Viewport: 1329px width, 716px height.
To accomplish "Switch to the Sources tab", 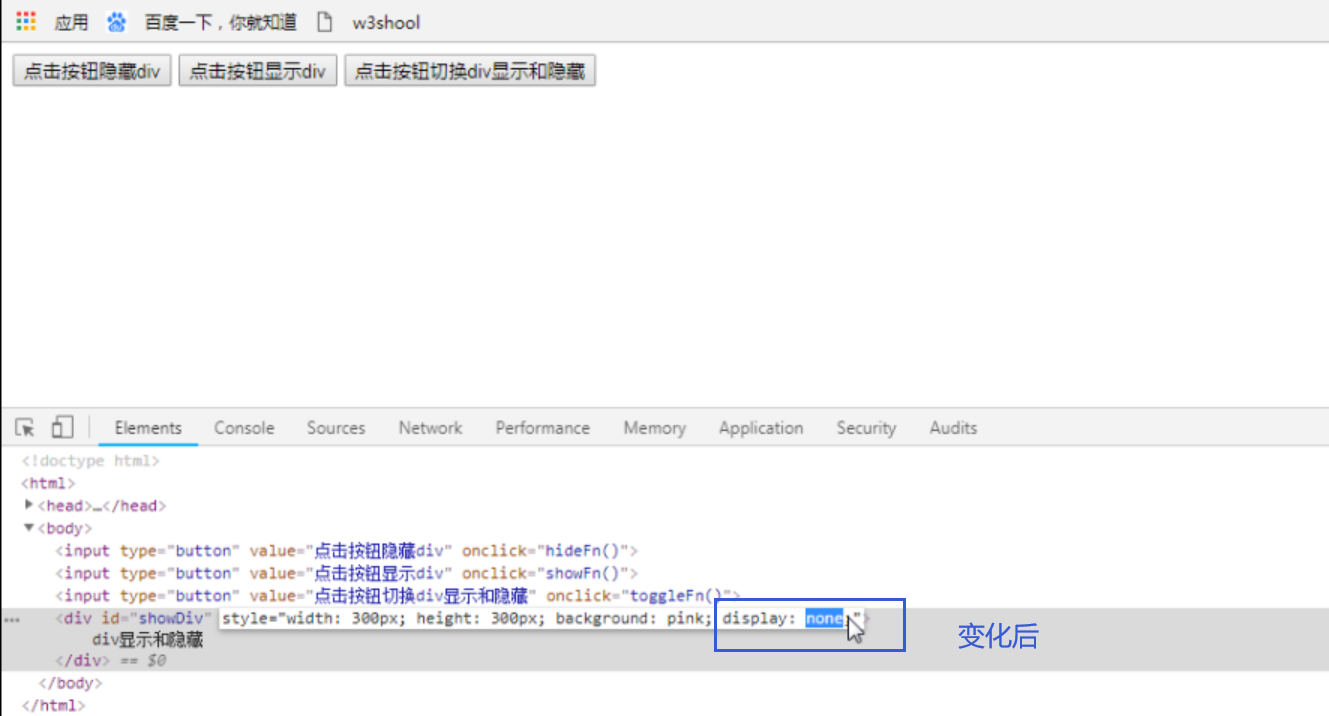I will point(336,428).
